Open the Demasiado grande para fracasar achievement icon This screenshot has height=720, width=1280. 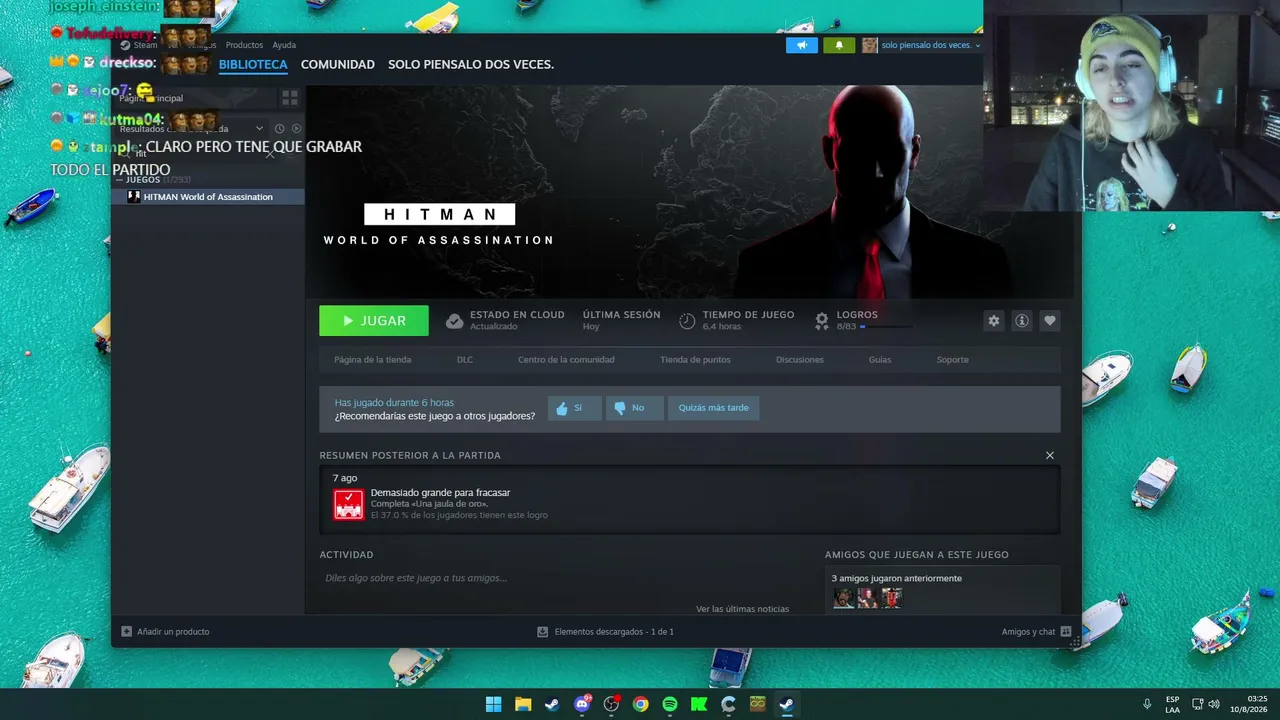coord(349,504)
